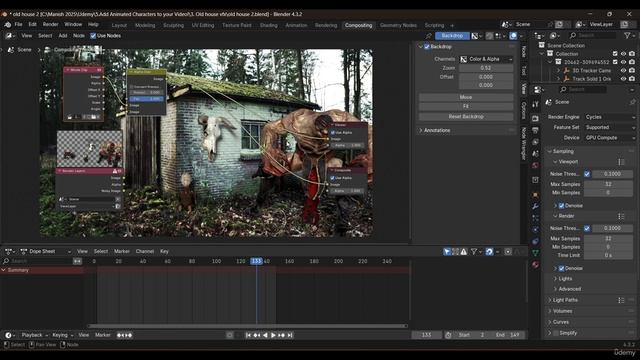640x360 pixels.
Task: Open the orange Object properties tab
Action: coord(535,195)
